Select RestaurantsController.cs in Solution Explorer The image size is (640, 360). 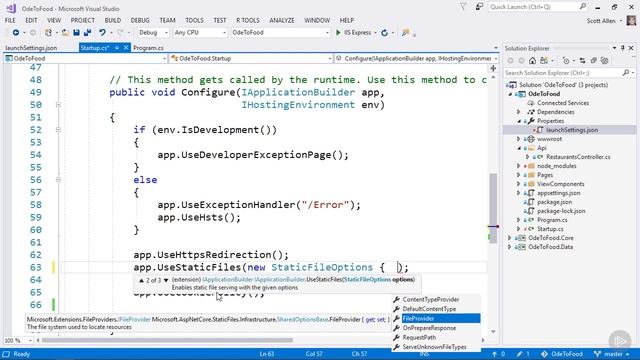pyautogui.click(x=578, y=157)
